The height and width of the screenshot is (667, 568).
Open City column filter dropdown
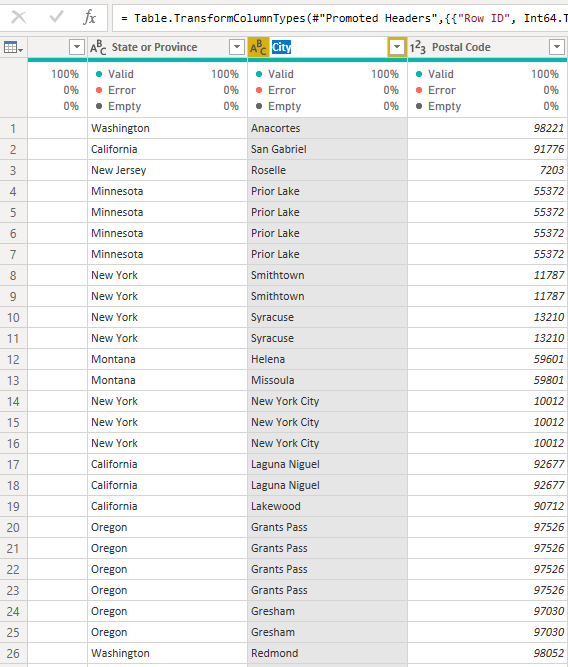pyautogui.click(x=397, y=47)
